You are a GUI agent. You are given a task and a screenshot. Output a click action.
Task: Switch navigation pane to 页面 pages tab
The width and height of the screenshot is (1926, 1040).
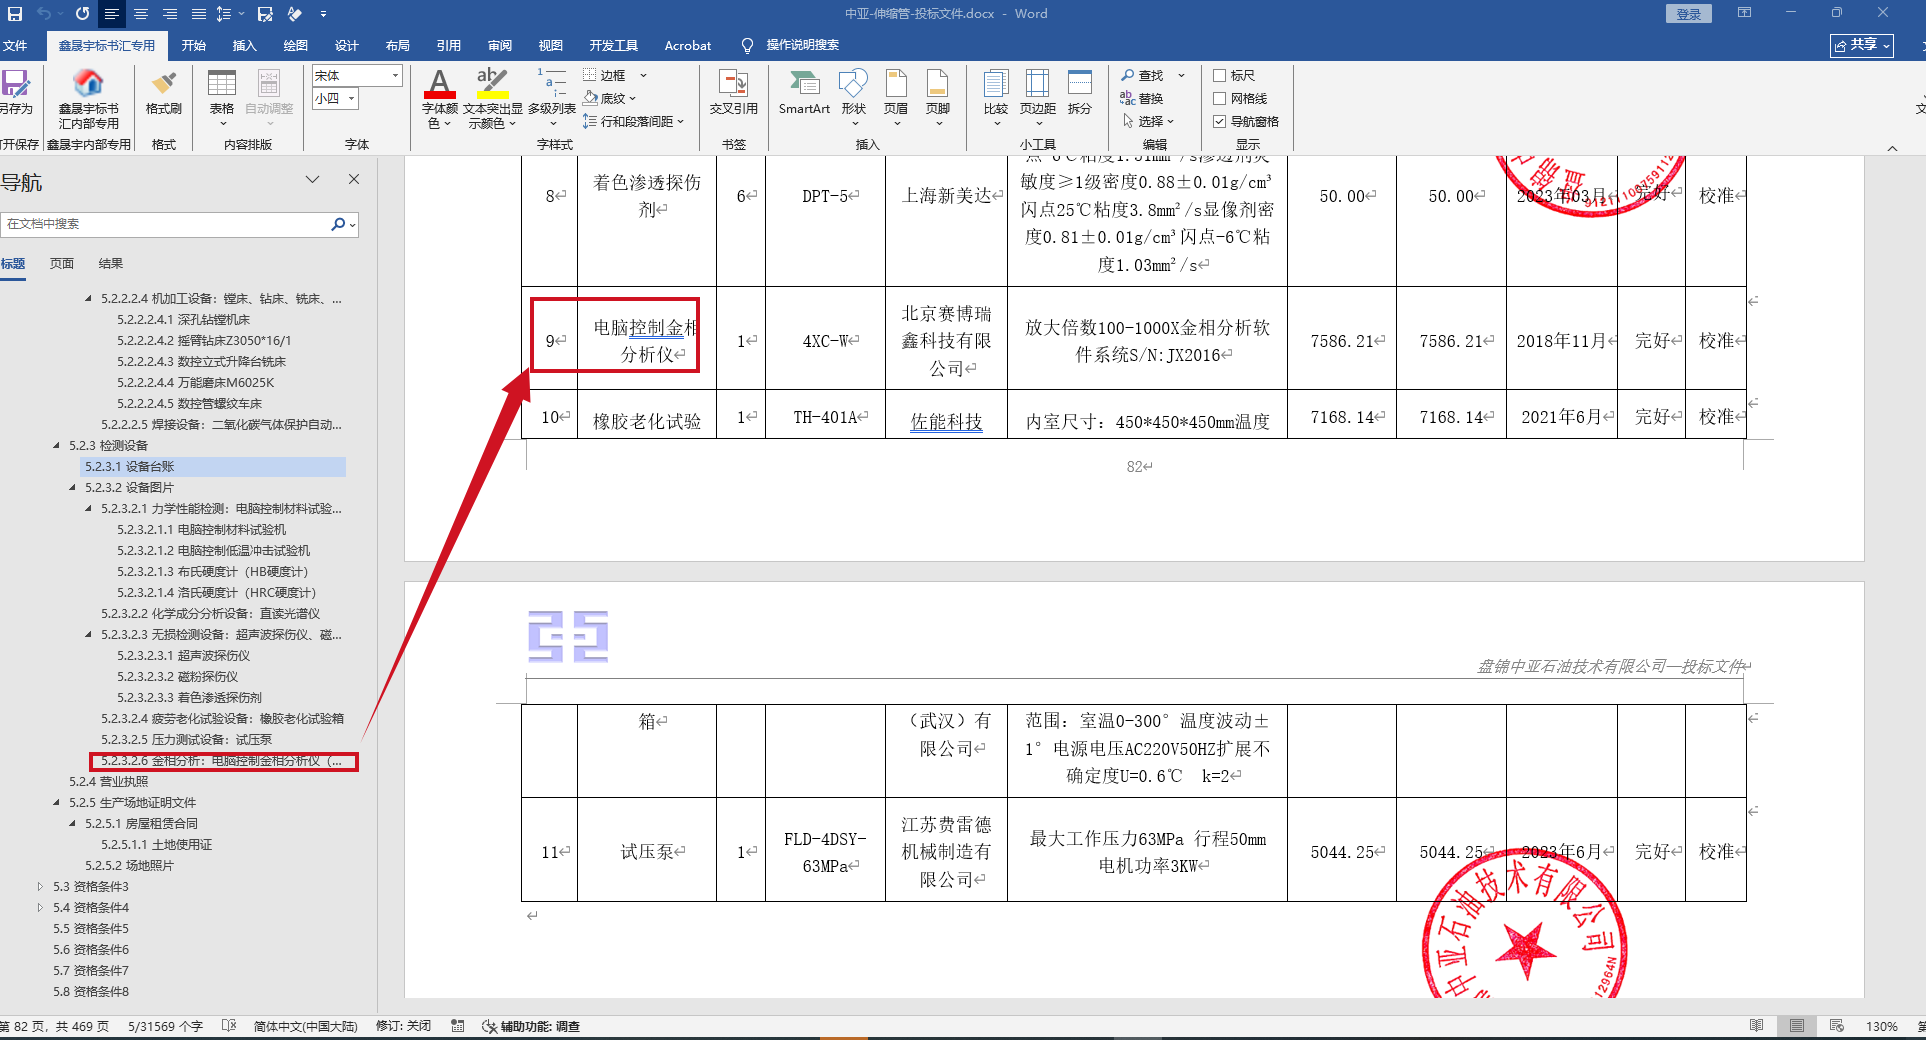click(x=62, y=263)
